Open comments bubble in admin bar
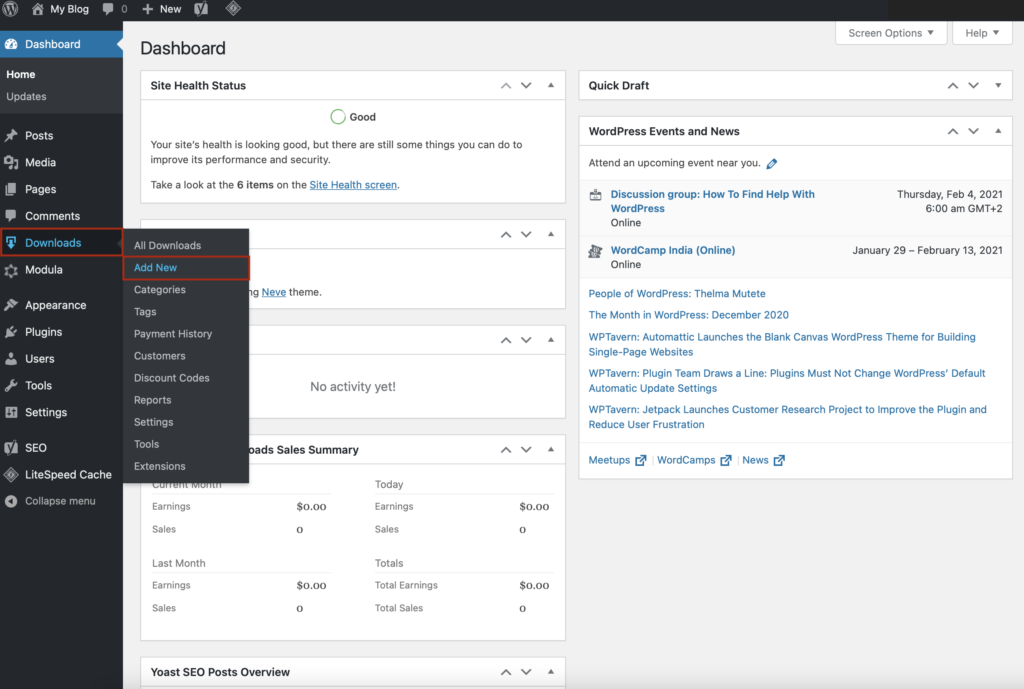Image resolution: width=1024 pixels, height=689 pixels. 108,9
